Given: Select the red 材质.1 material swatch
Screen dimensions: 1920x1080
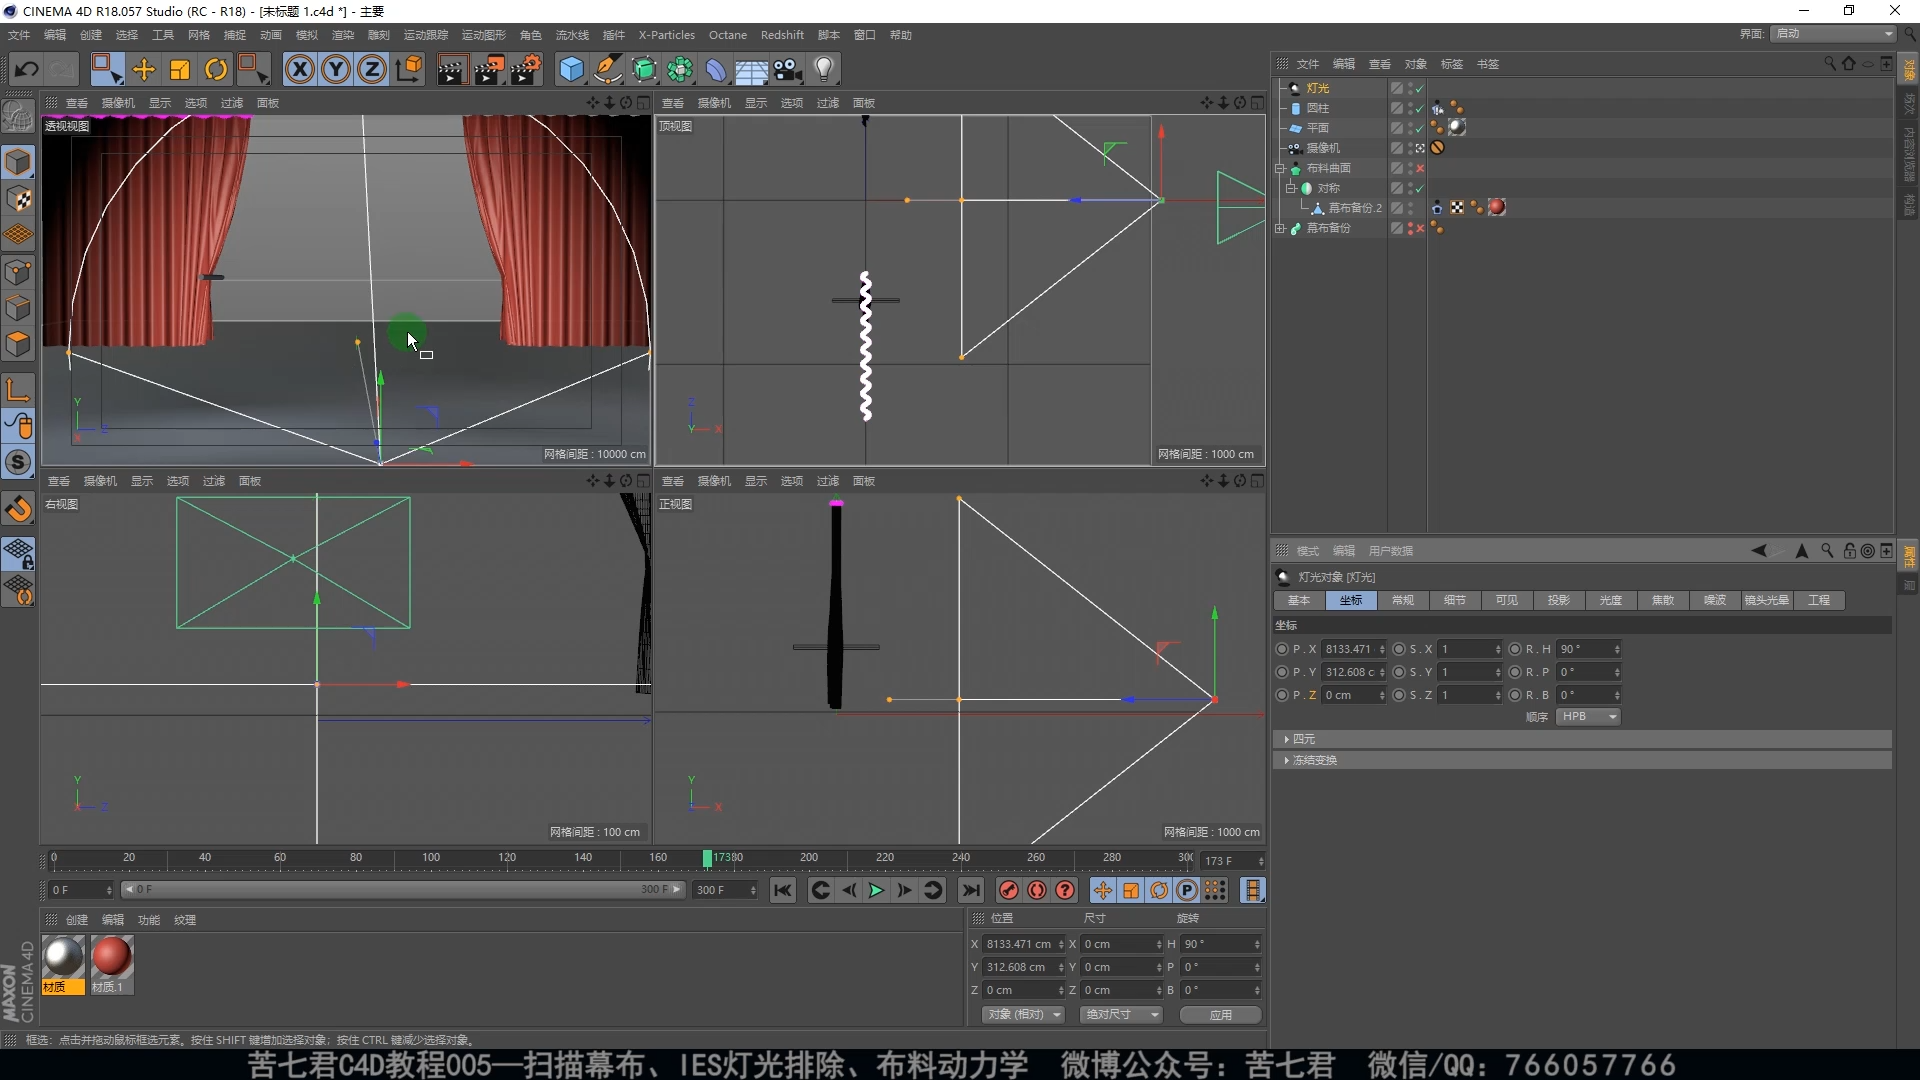Looking at the screenshot, I should coord(111,958).
